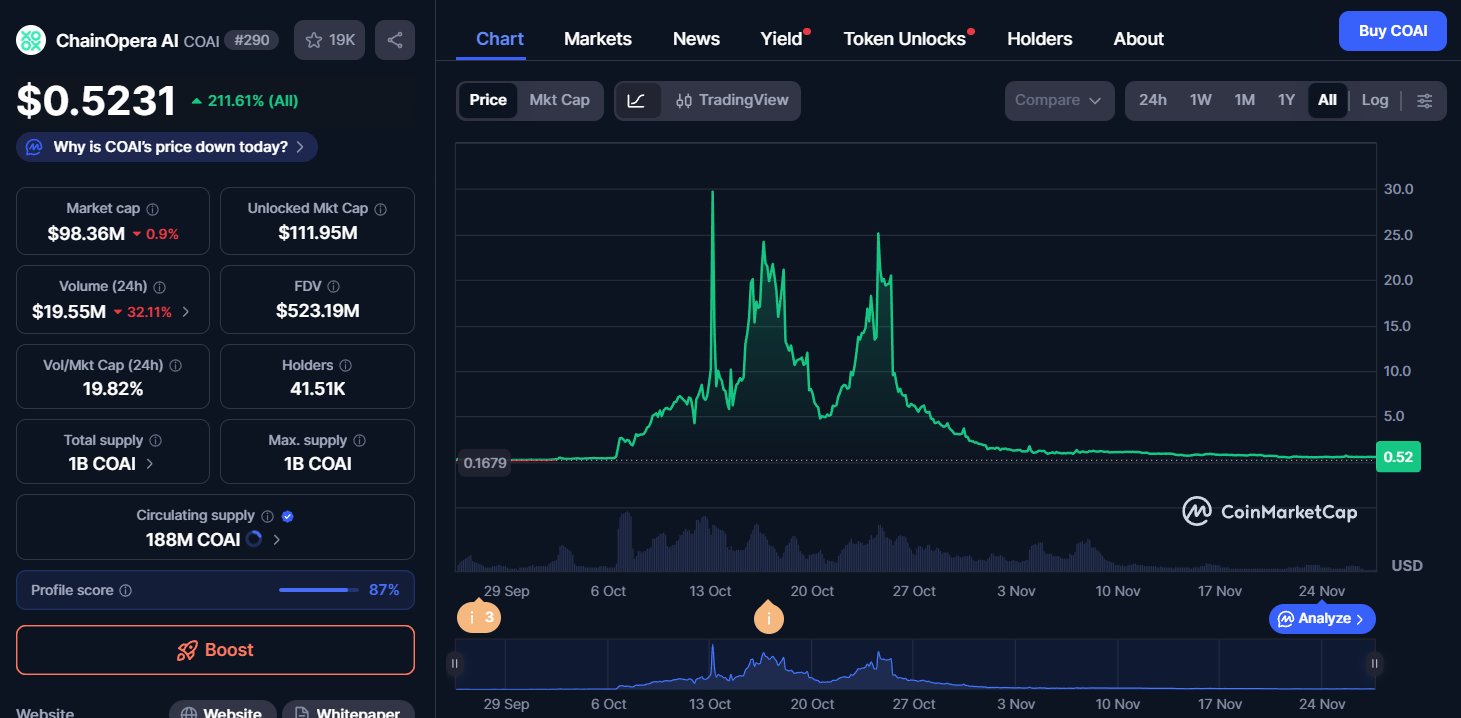This screenshot has height=718, width=1461.
Task: Expand Volume (24h) details chevron
Action: pos(185,312)
